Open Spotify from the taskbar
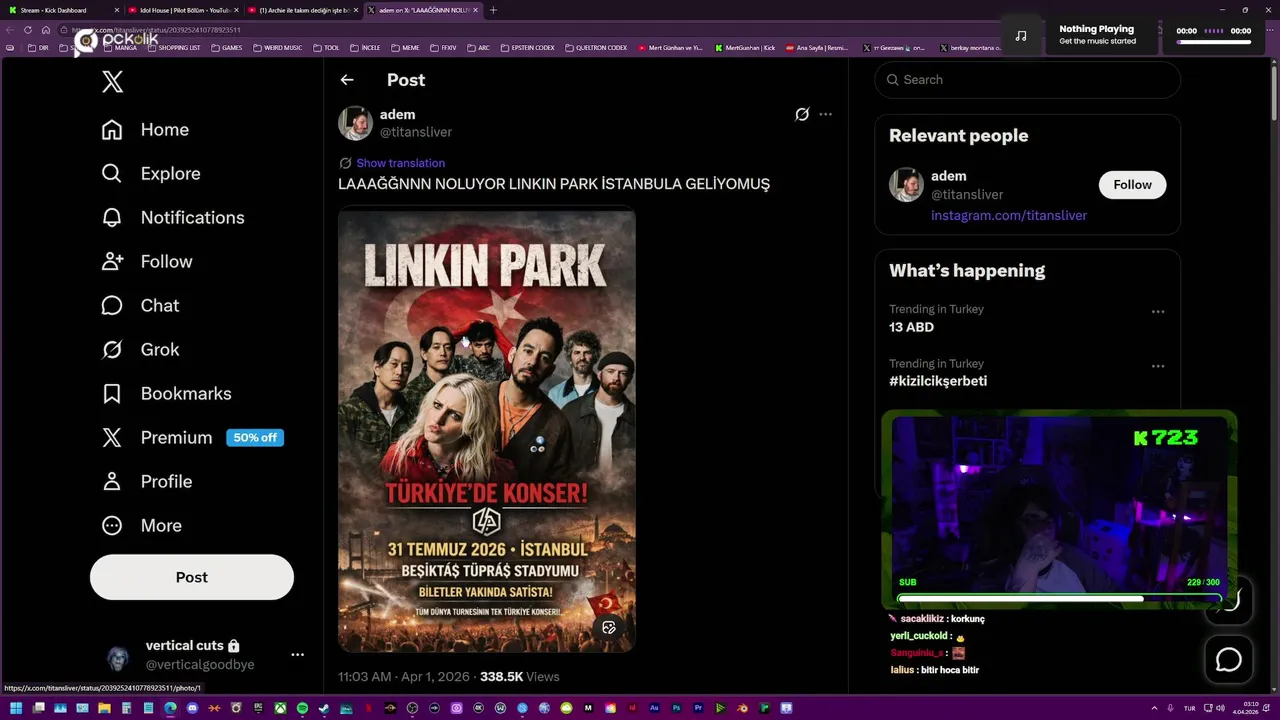 (302, 708)
